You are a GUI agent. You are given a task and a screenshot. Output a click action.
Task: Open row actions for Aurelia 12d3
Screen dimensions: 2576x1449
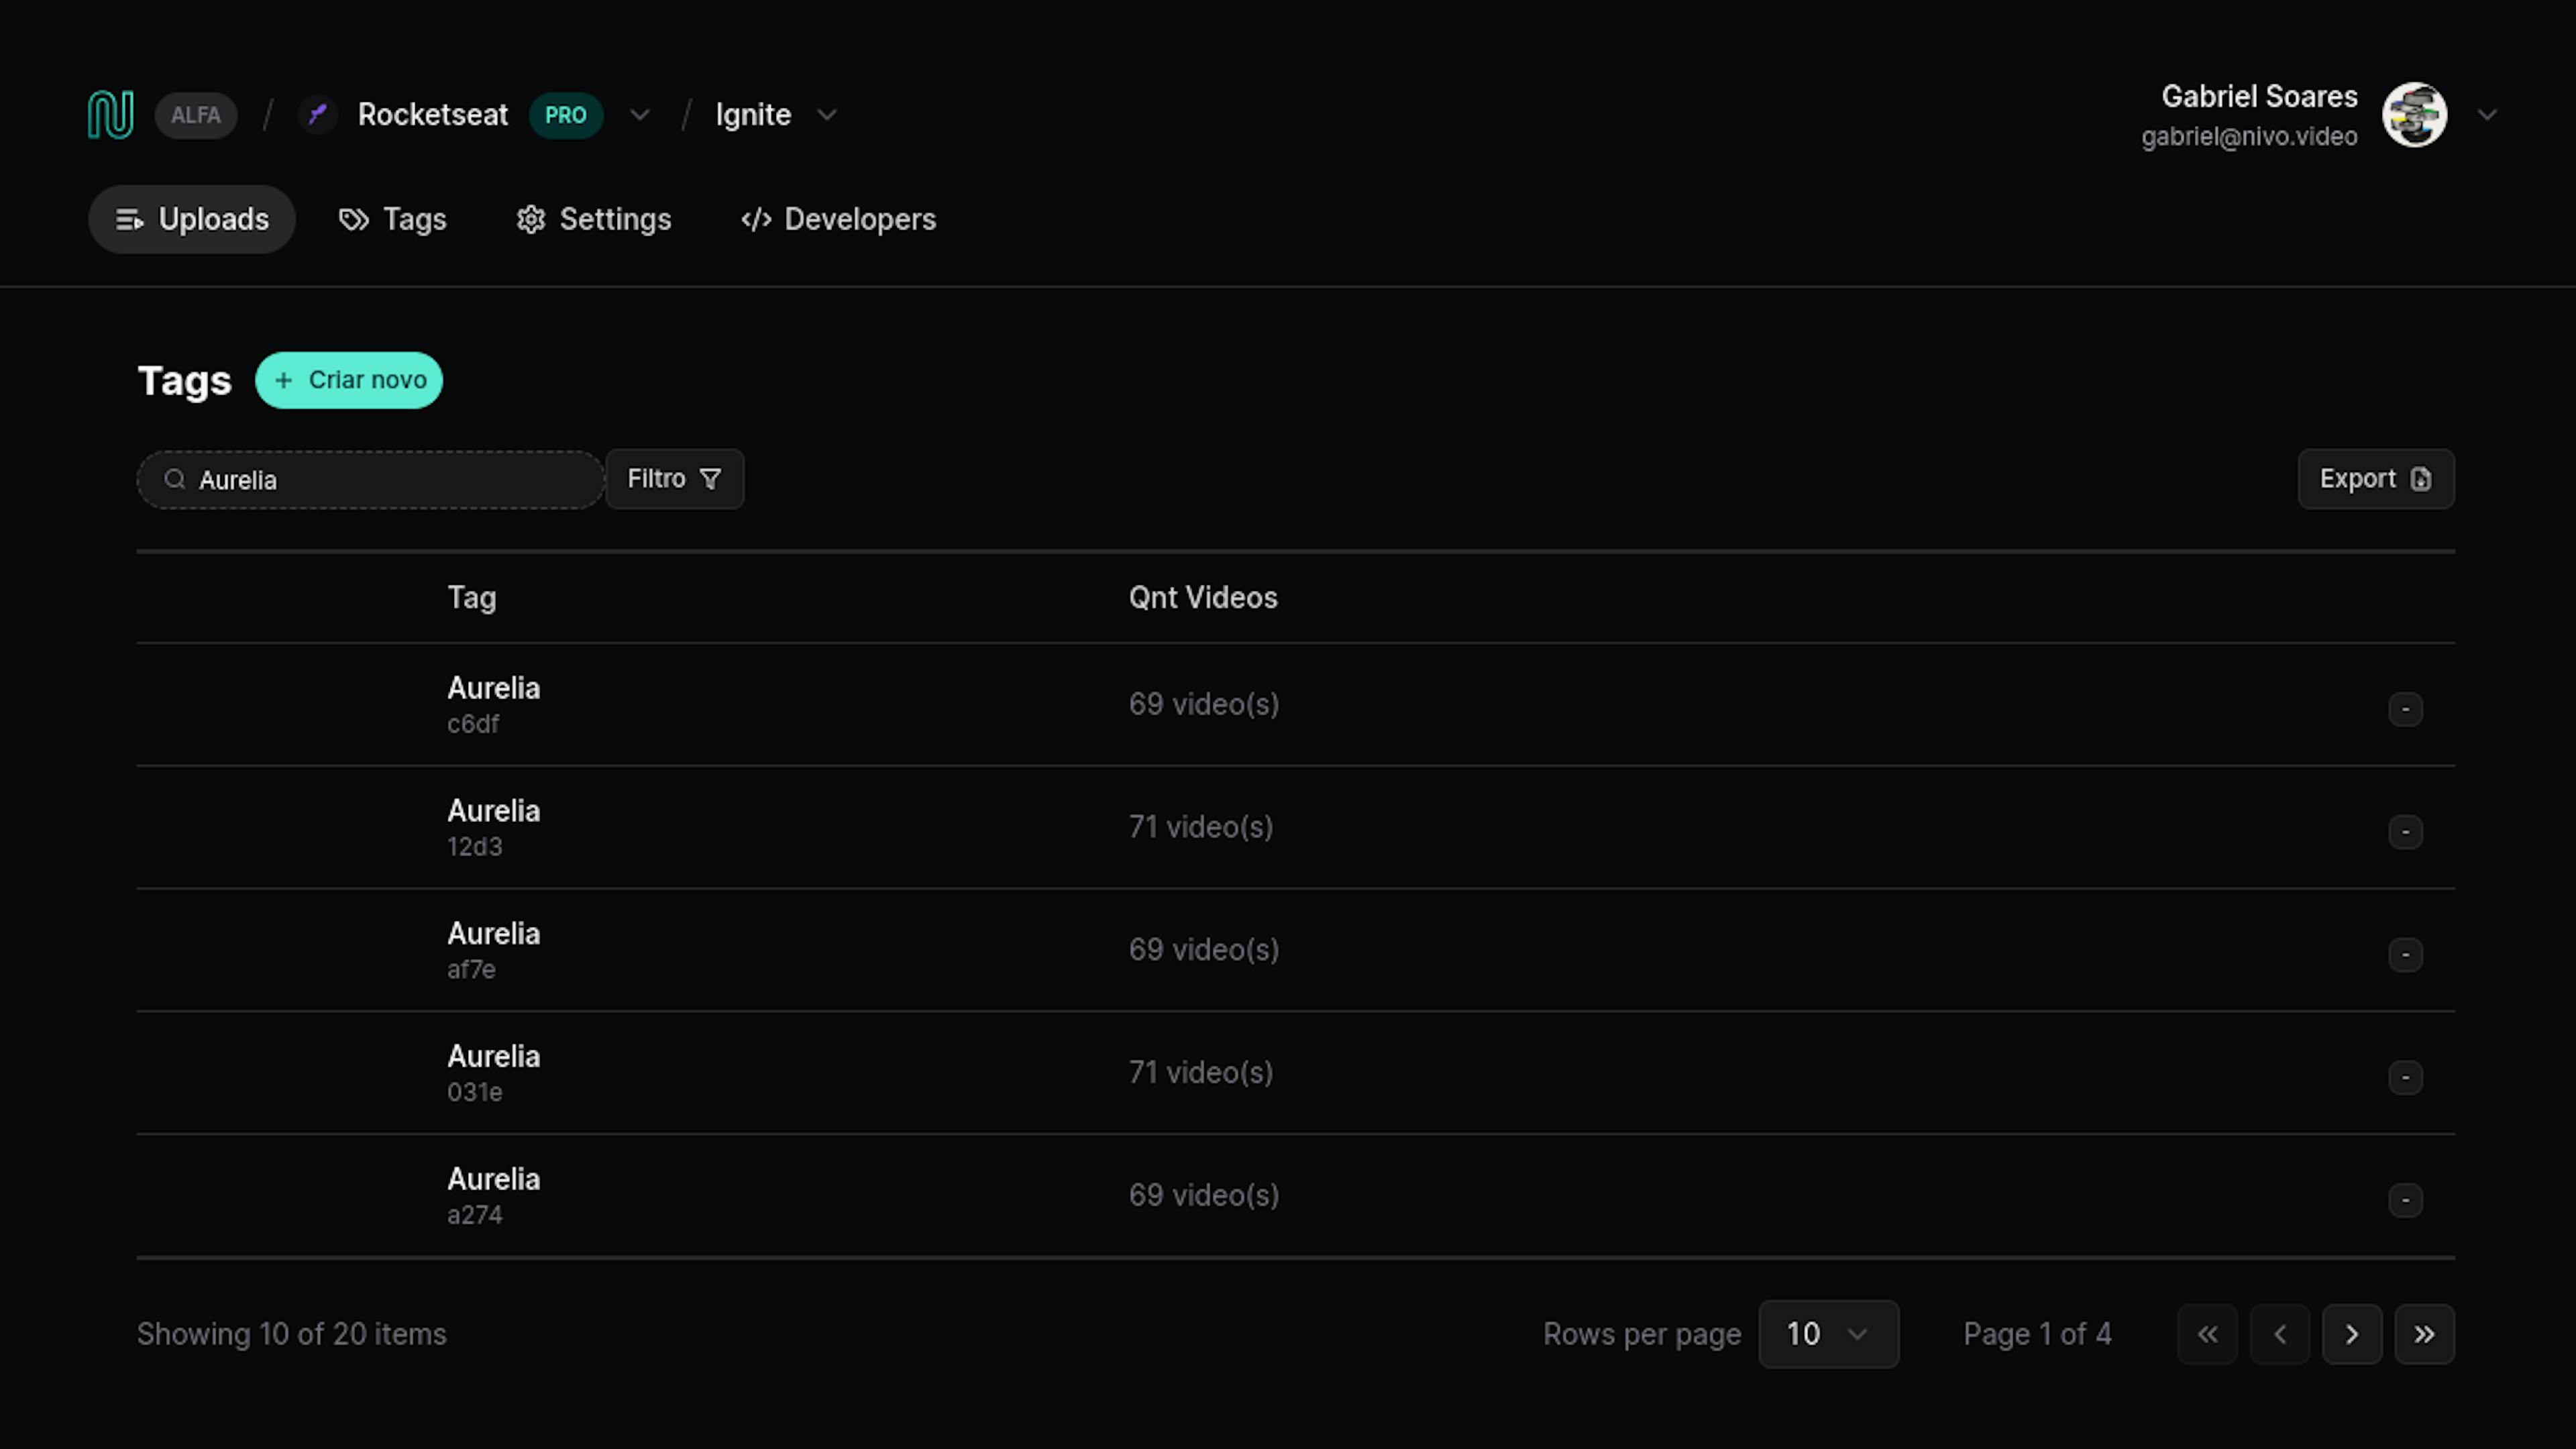coord(2405,832)
